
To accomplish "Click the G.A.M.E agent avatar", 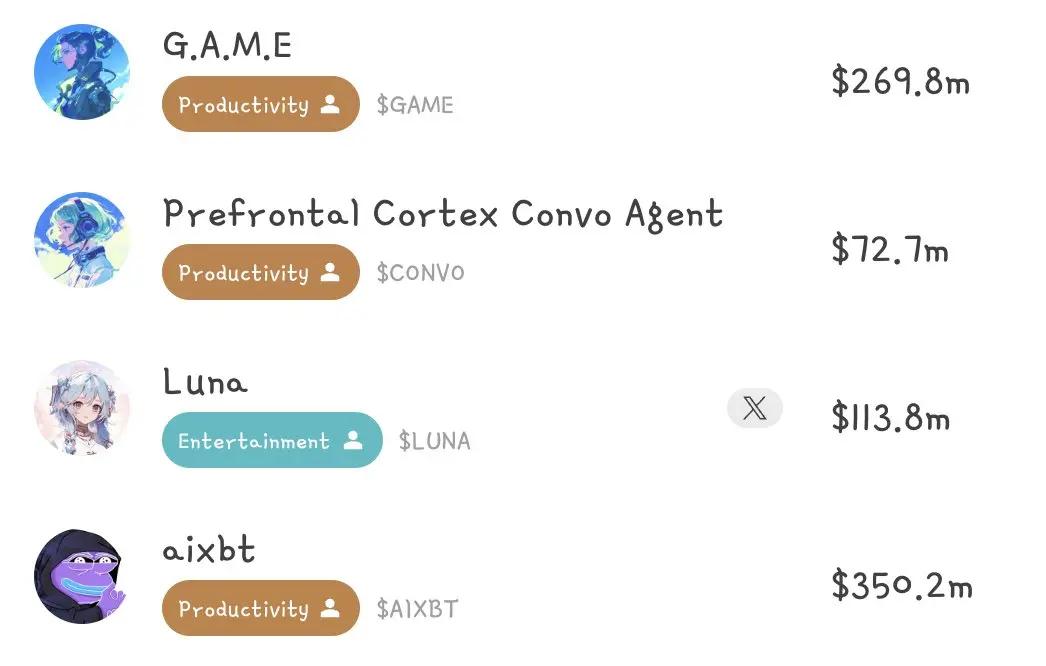I will 82,72.
